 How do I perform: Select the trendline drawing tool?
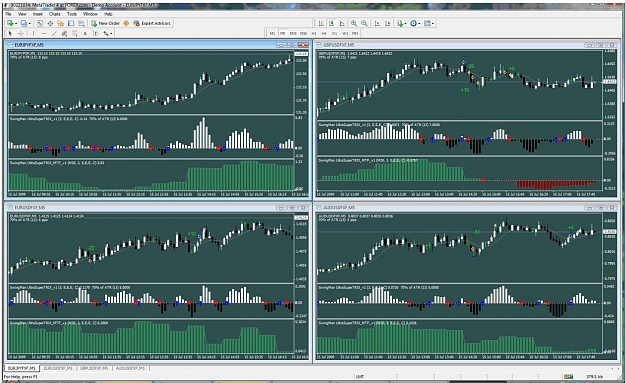pyautogui.click(x=54, y=33)
